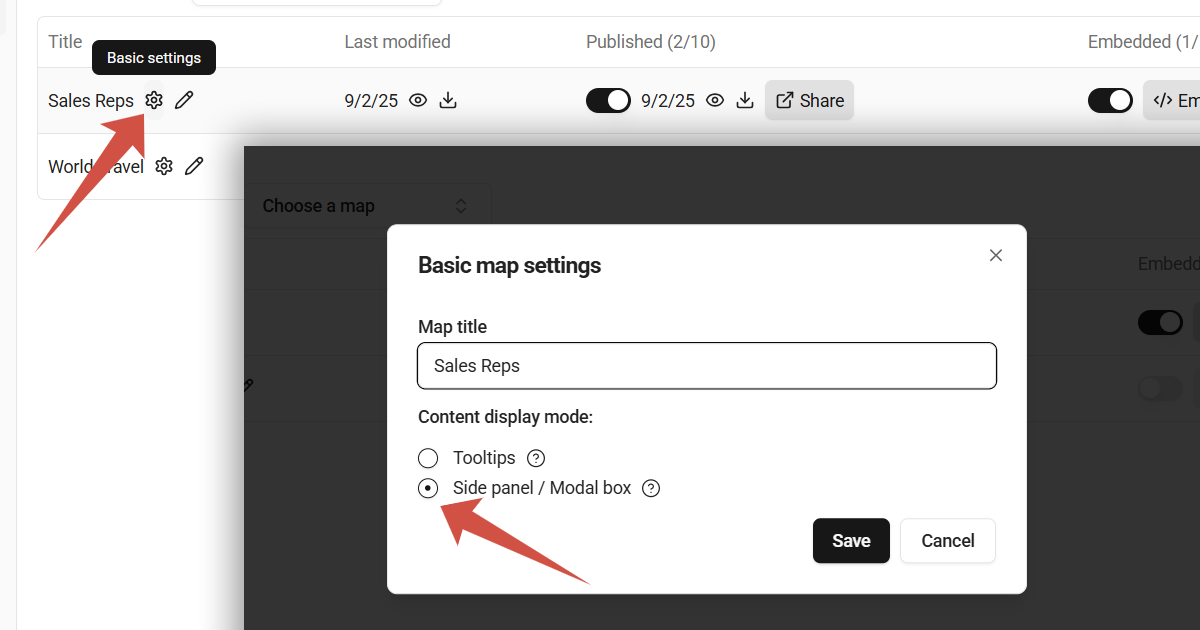Viewport: 1200px width, 630px height.
Task: Toggle Sales Reps embedded switch
Action: [1110, 100]
